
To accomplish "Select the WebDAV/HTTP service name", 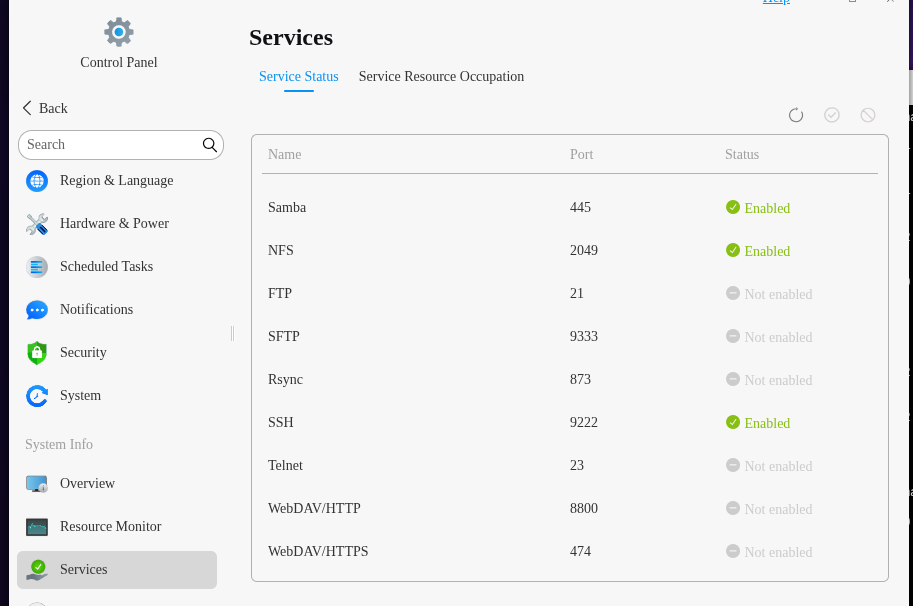I will (314, 509).
